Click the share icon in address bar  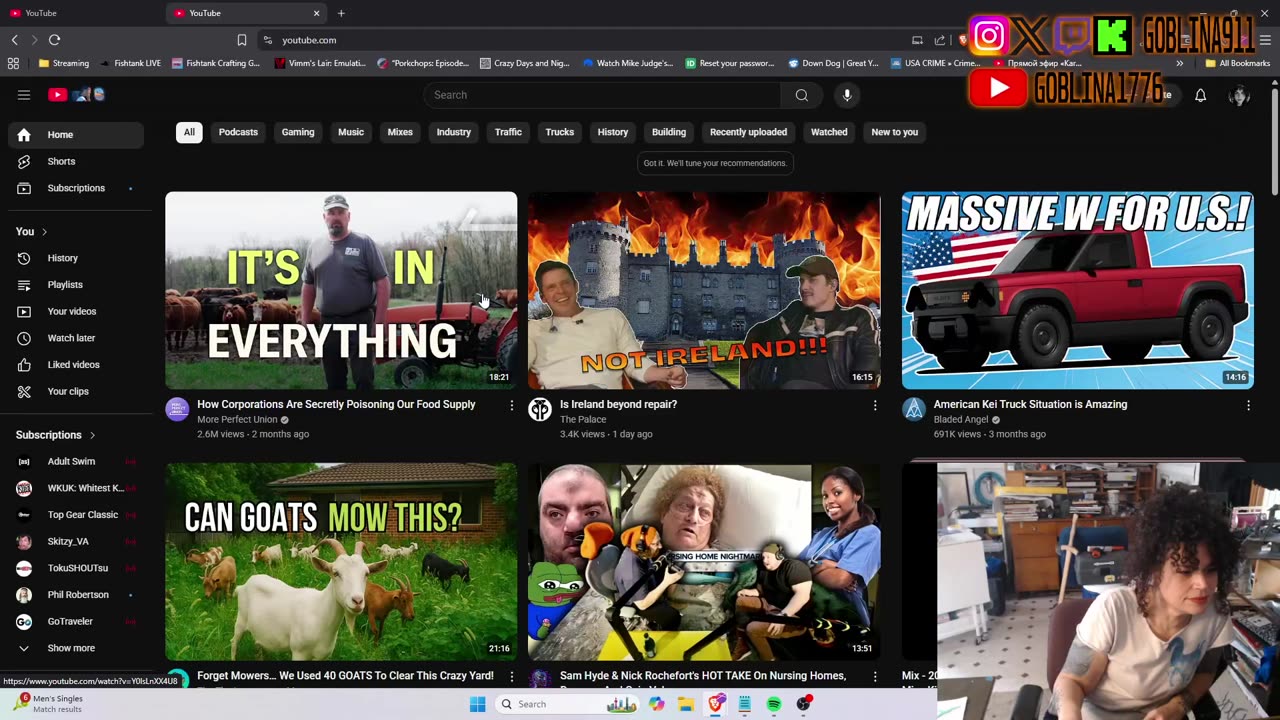(940, 40)
